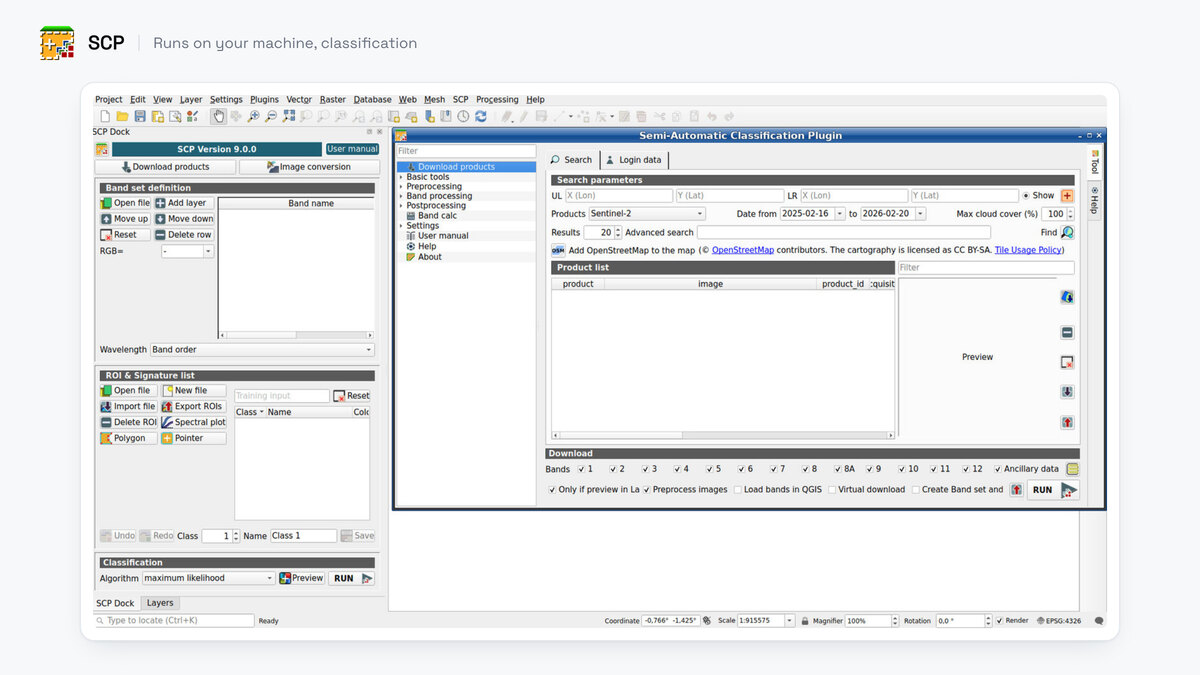Click the Pointer ROI tool button
Image resolution: width=1200 pixels, height=675 pixels.
pyautogui.click(x=193, y=438)
